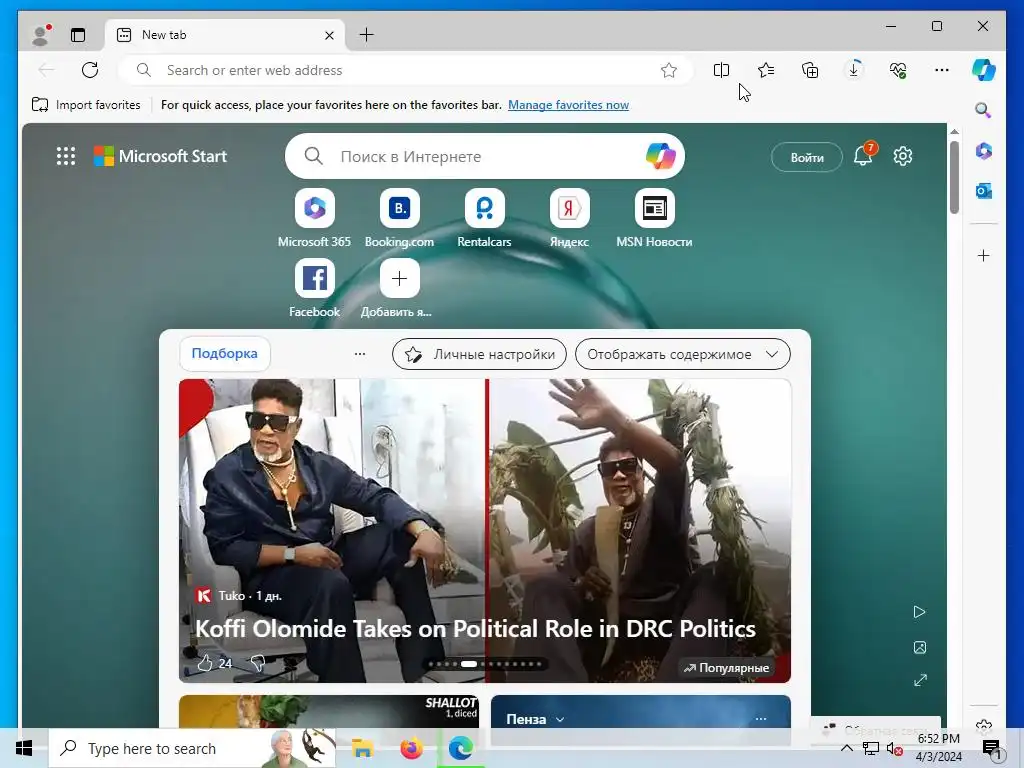Viewport: 1024px width, 768px height.
Task: Open split screen view
Action: point(722,70)
